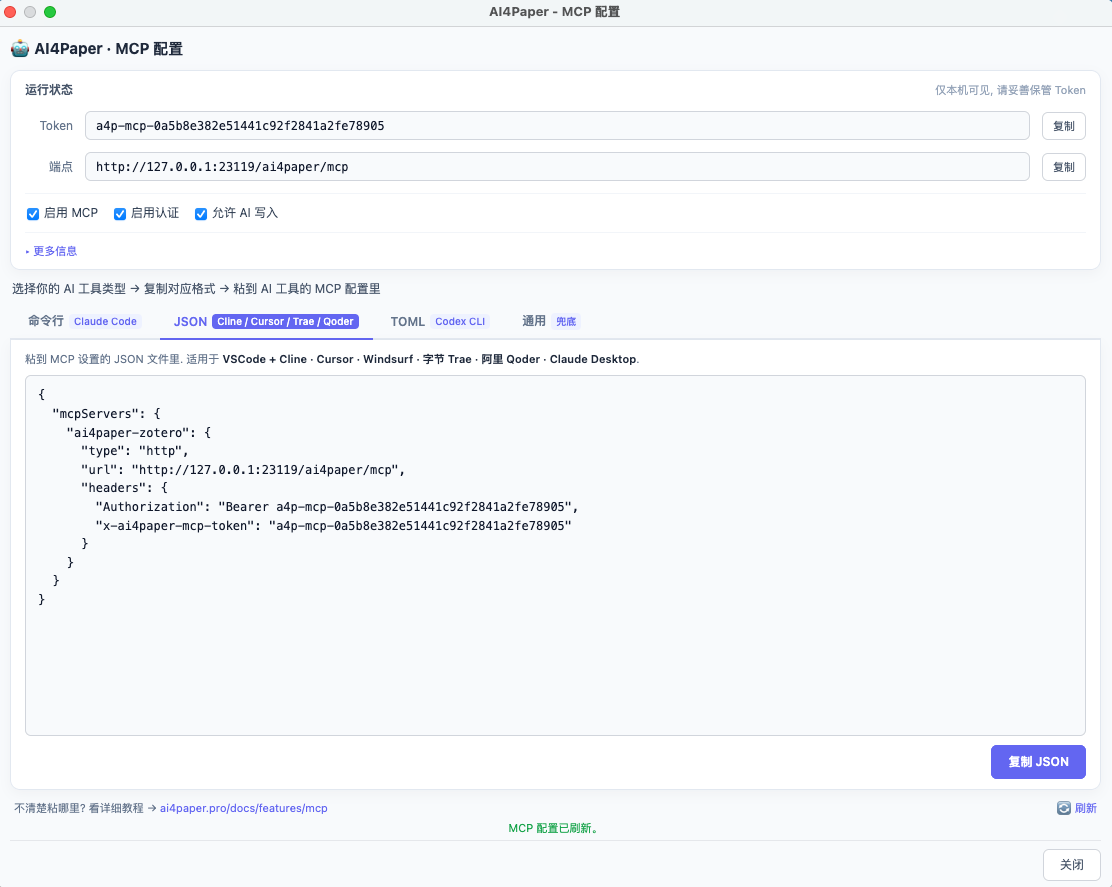Switch to the 命令行 Claude Code tab
1112x887 pixels.
click(x=83, y=321)
